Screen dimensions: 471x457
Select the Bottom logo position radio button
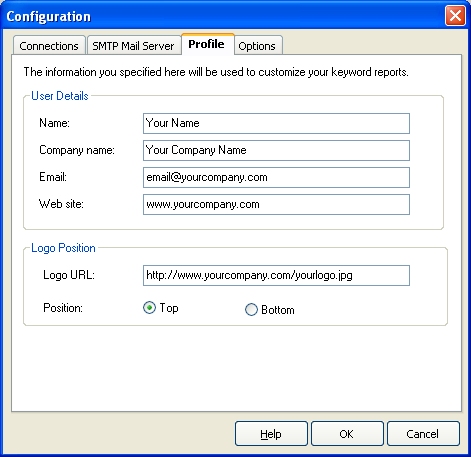pos(251,309)
